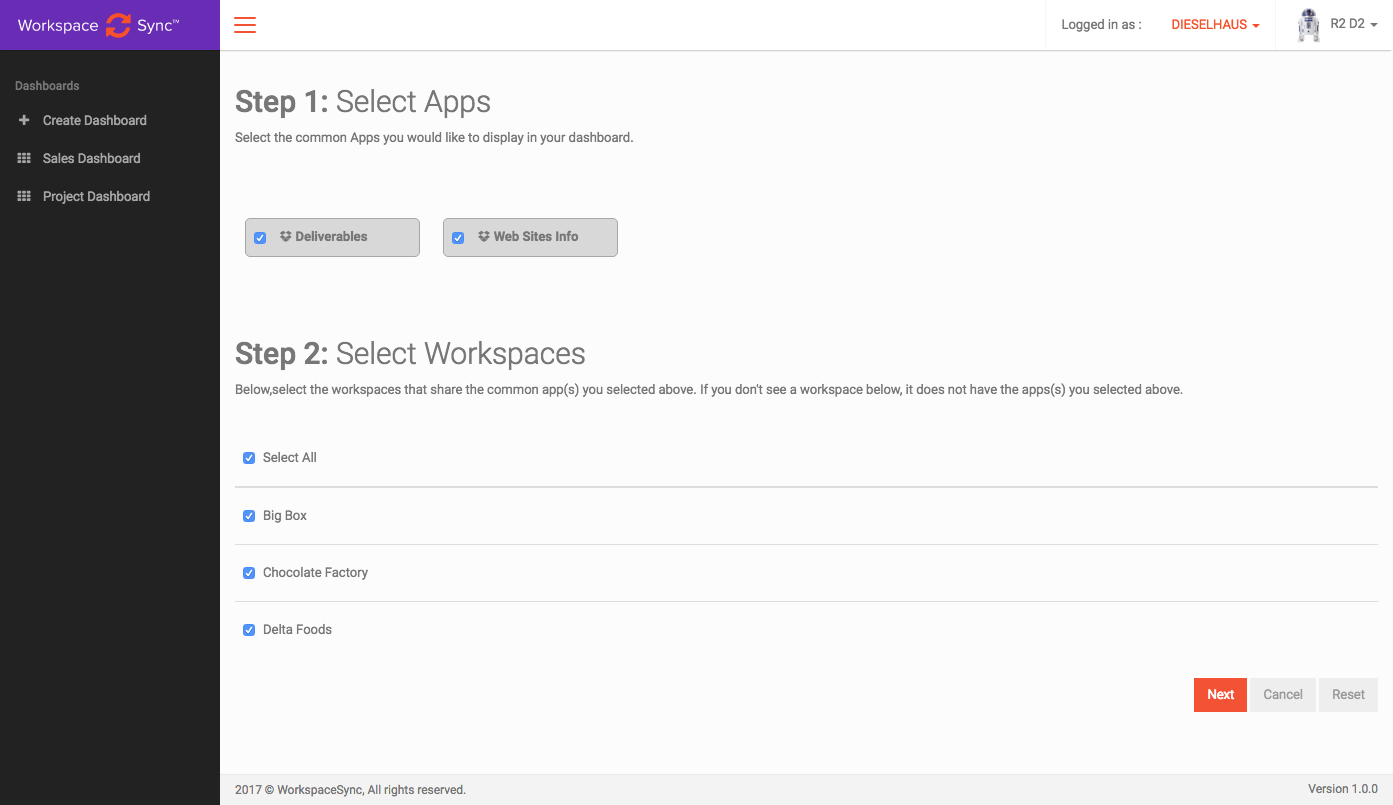1393x805 pixels.
Task: Uncheck the Deliverables app checkbox
Action: [x=260, y=238]
